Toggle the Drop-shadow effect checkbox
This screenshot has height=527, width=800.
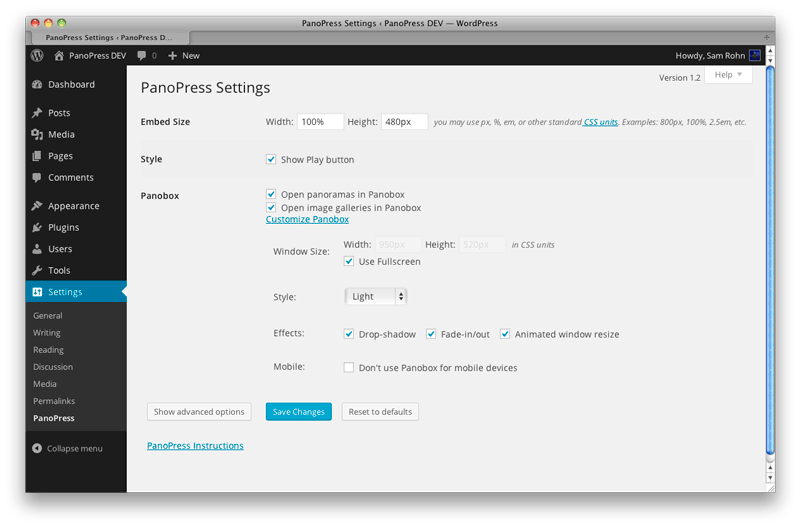(349, 334)
